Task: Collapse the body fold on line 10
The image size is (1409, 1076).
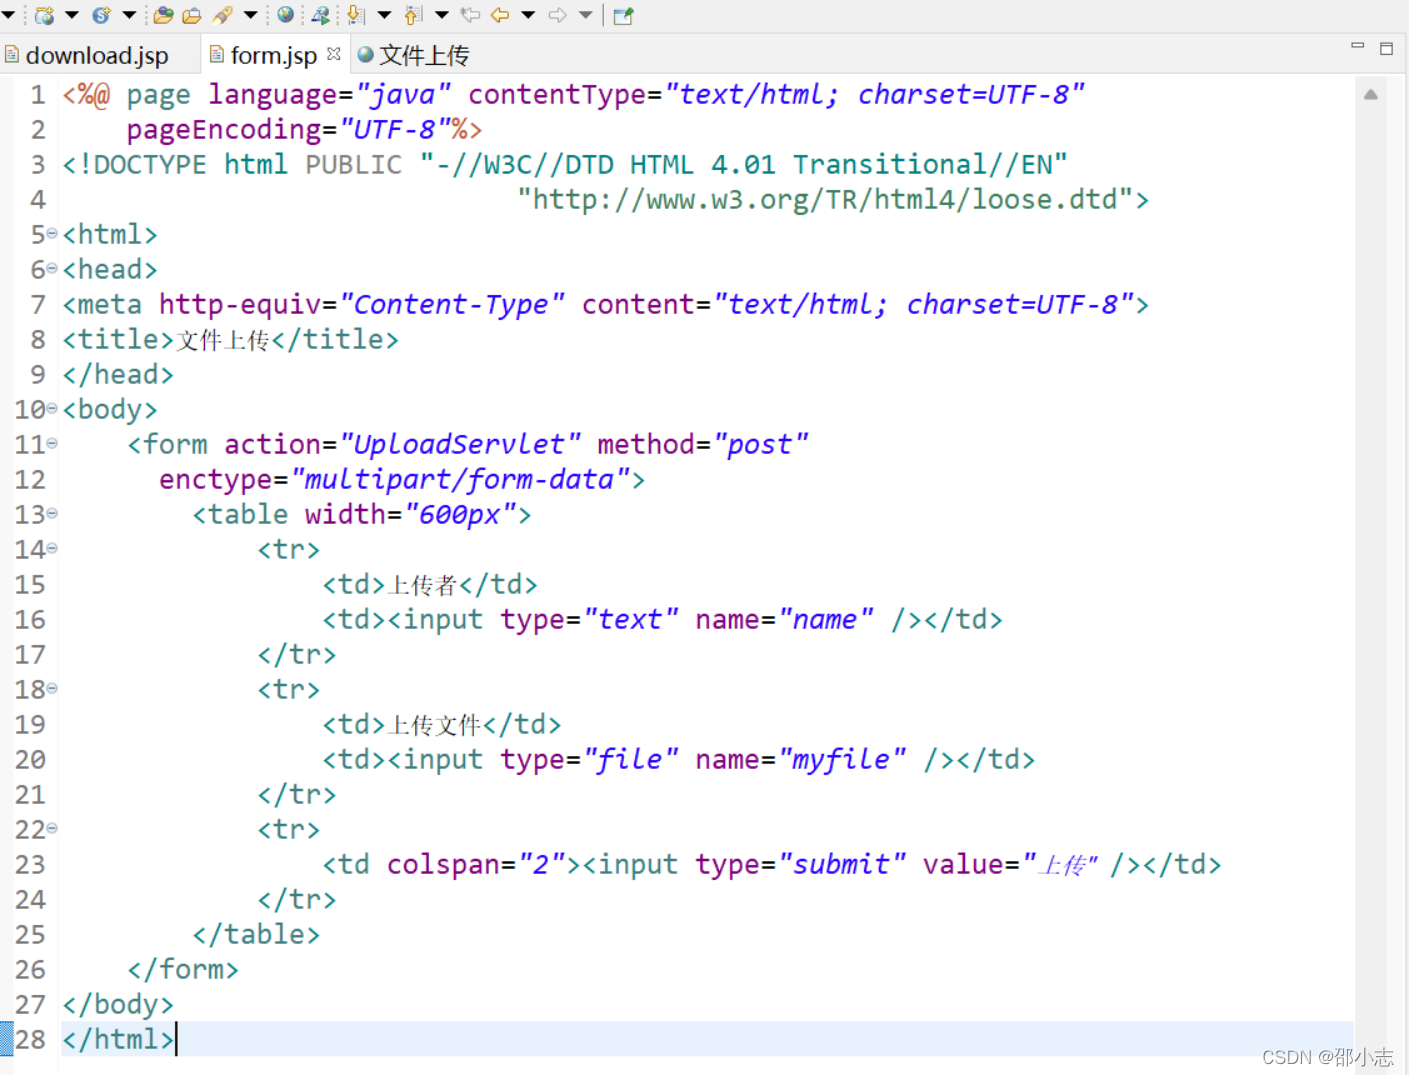Action: pos(52,409)
